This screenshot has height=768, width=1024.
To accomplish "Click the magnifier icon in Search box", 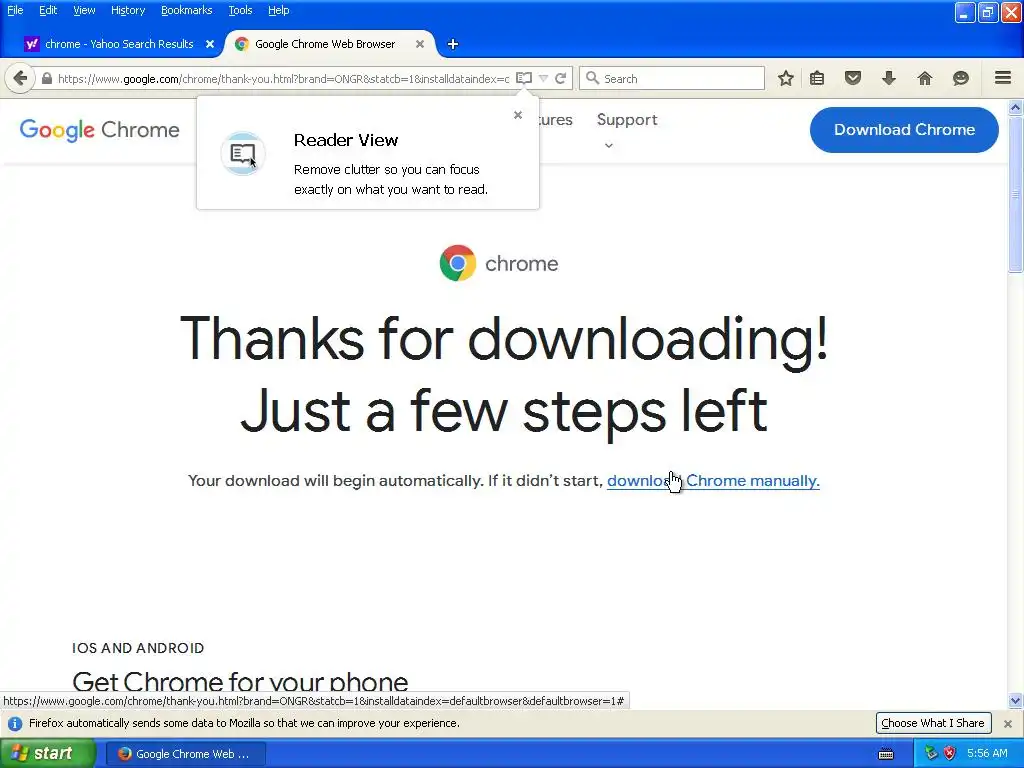I will 592,78.
